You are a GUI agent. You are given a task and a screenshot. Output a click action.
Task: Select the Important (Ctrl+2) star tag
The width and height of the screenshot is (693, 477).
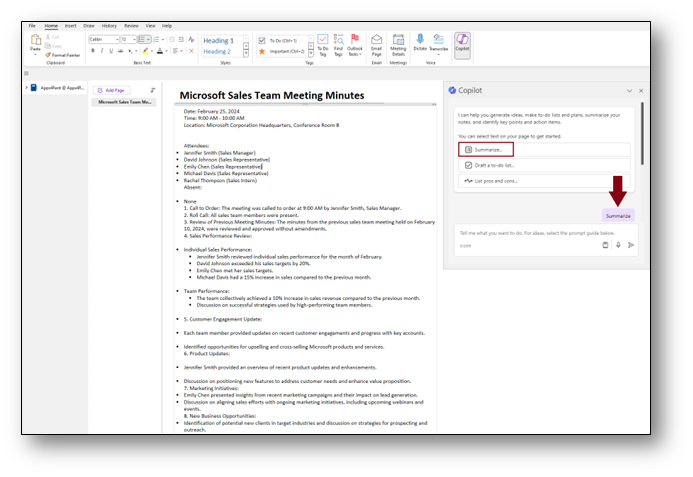tap(281, 51)
